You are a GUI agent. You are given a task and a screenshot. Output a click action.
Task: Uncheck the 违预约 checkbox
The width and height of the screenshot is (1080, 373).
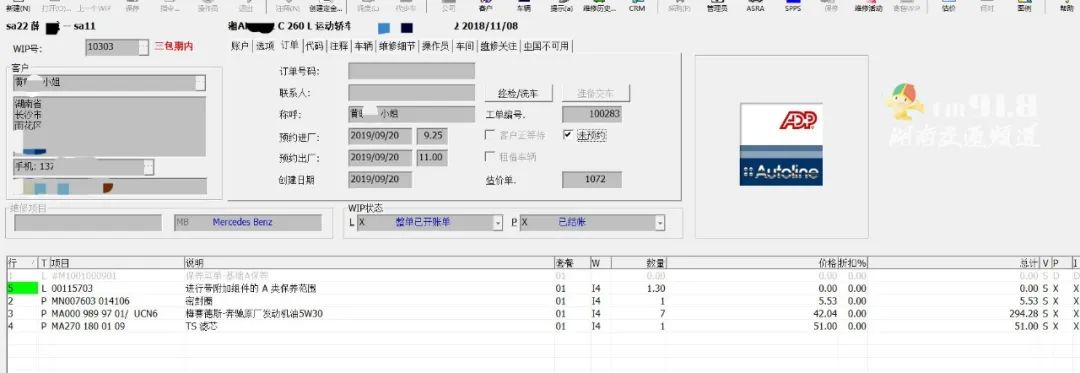pyautogui.click(x=568, y=135)
